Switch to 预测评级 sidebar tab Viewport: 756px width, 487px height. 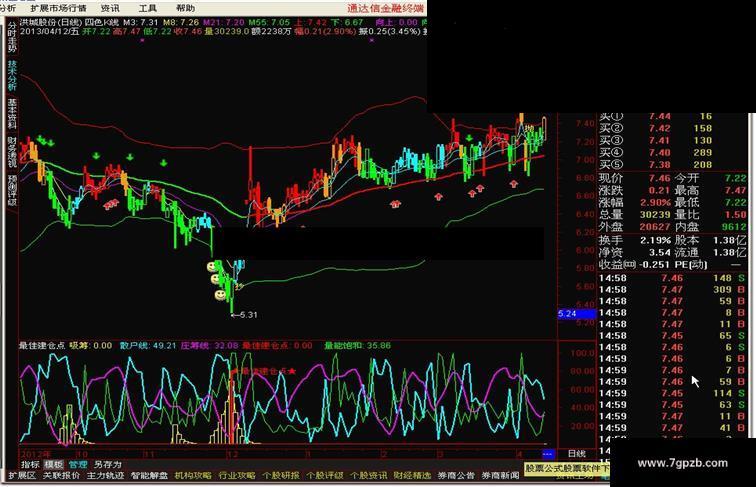[x=12, y=190]
